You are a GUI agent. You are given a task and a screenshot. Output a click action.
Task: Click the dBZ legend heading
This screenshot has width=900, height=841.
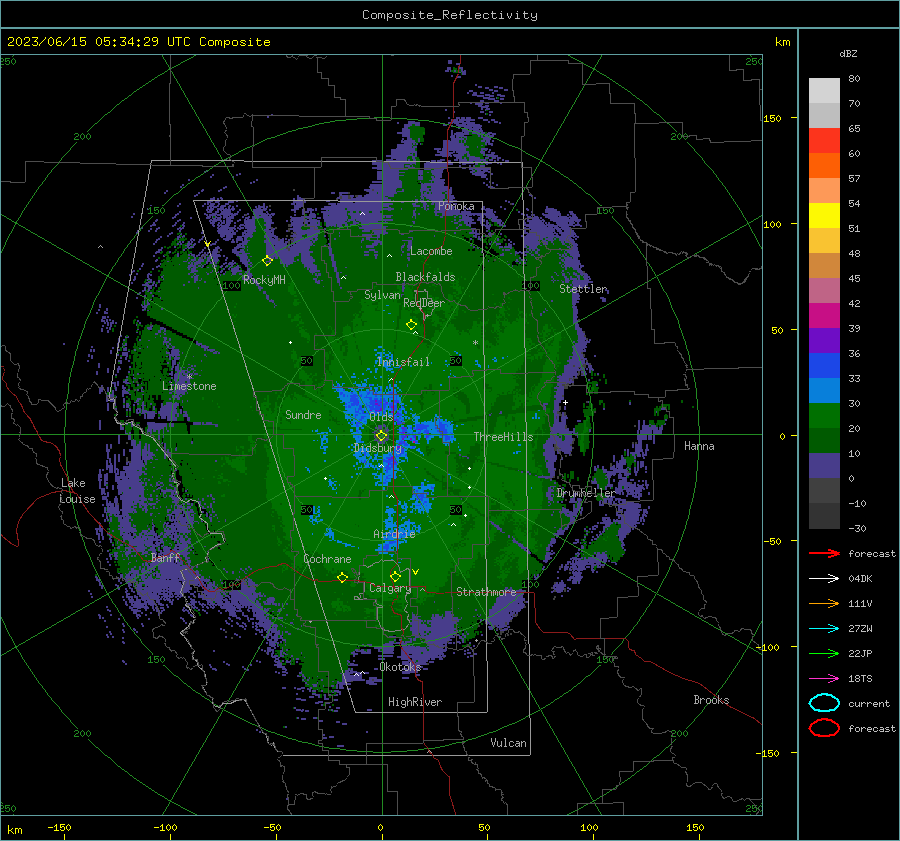pos(848,53)
